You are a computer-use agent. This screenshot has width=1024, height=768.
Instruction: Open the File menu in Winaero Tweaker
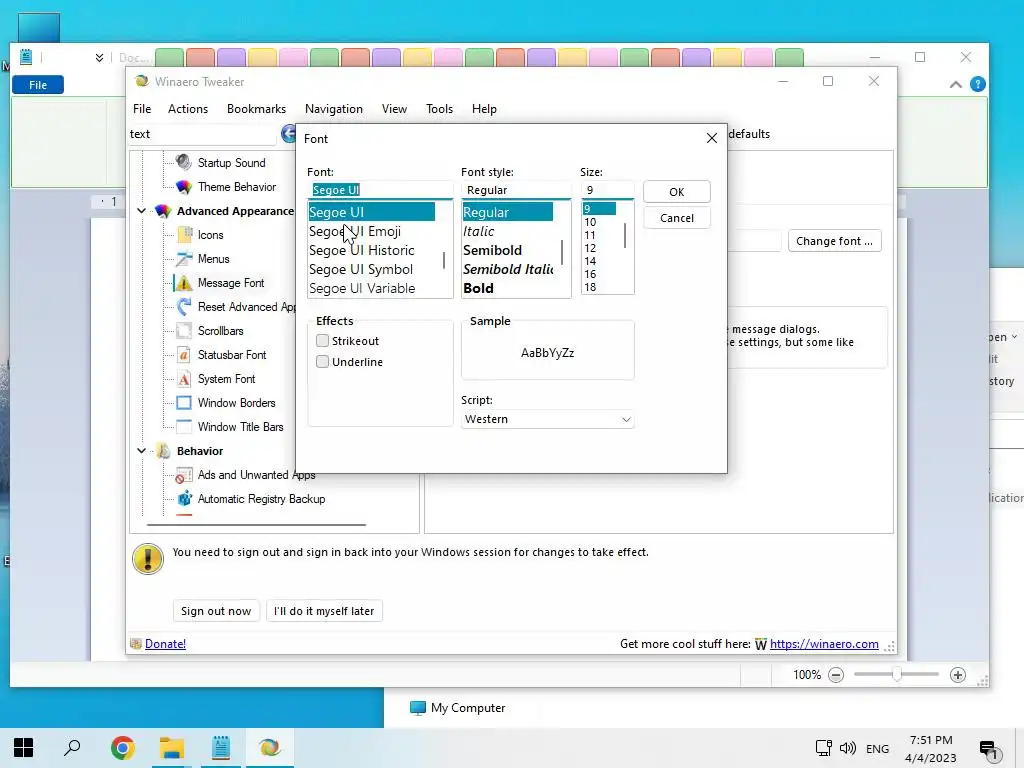point(142,109)
